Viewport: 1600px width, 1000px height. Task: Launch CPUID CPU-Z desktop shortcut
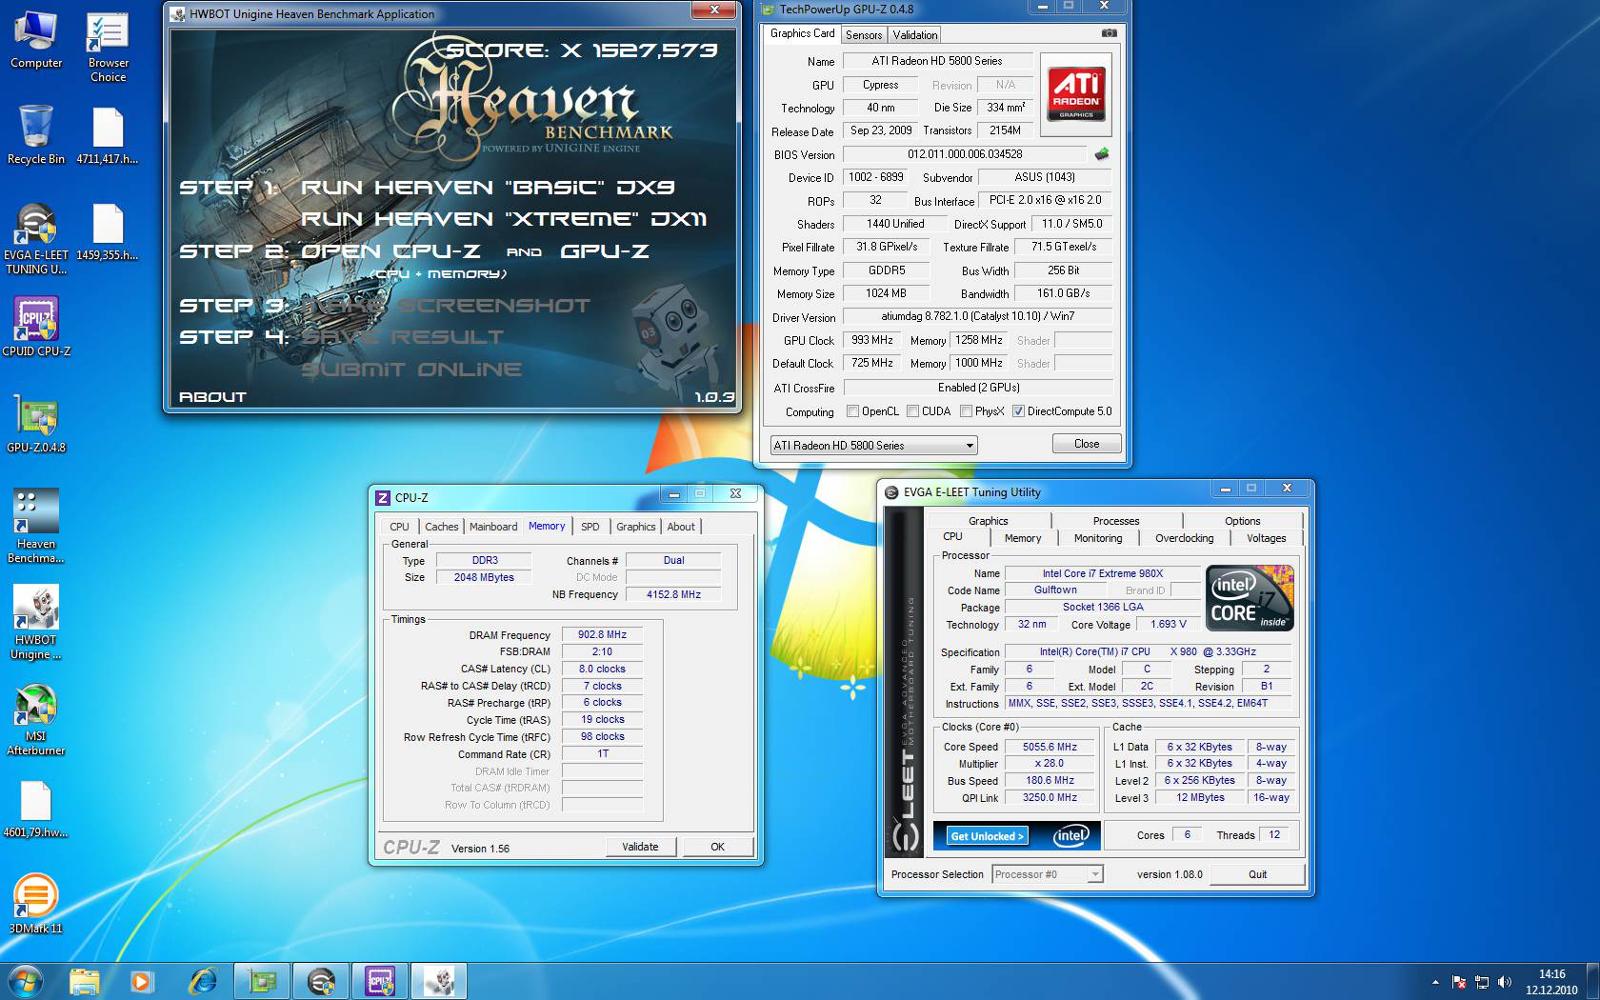point(36,327)
